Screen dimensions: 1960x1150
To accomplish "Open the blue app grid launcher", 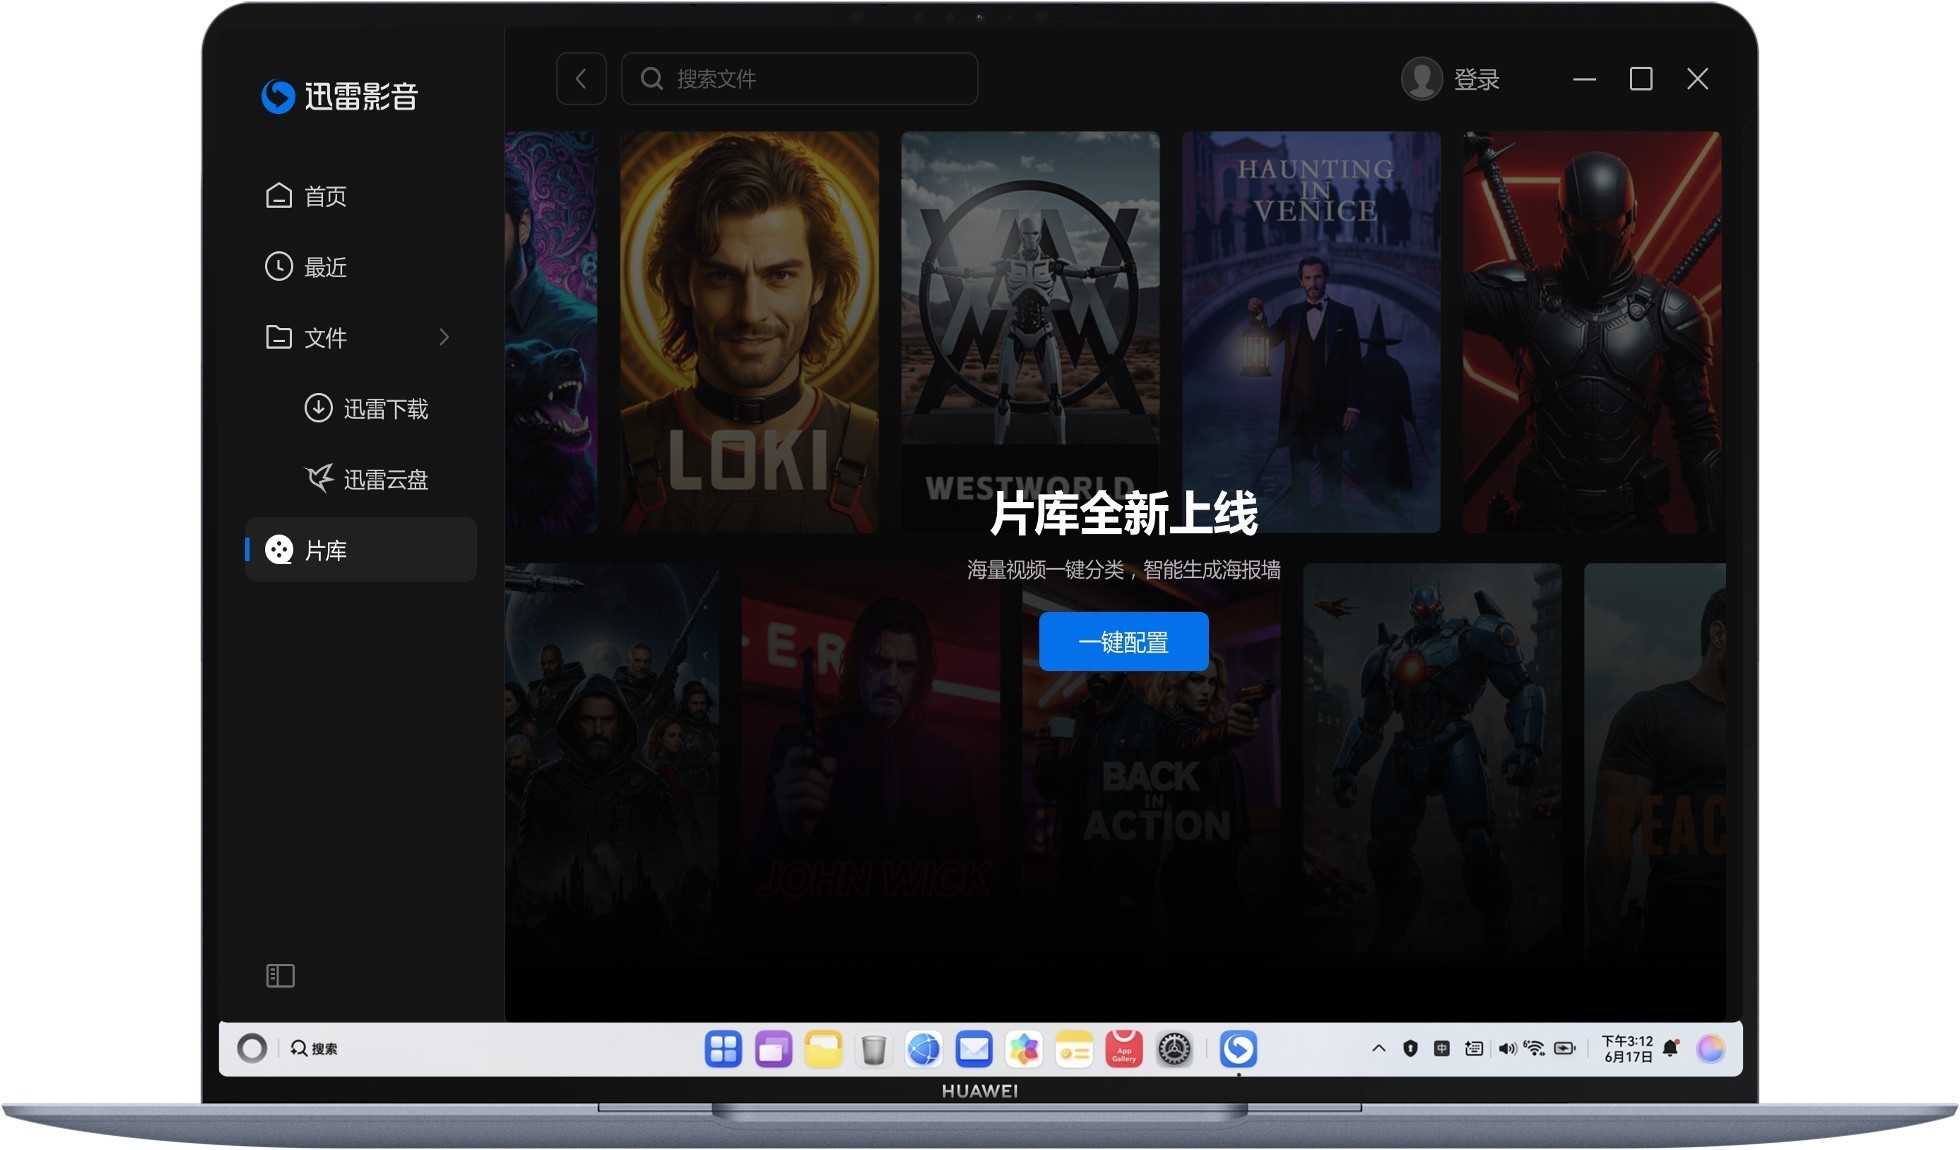I will (x=723, y=1050).
